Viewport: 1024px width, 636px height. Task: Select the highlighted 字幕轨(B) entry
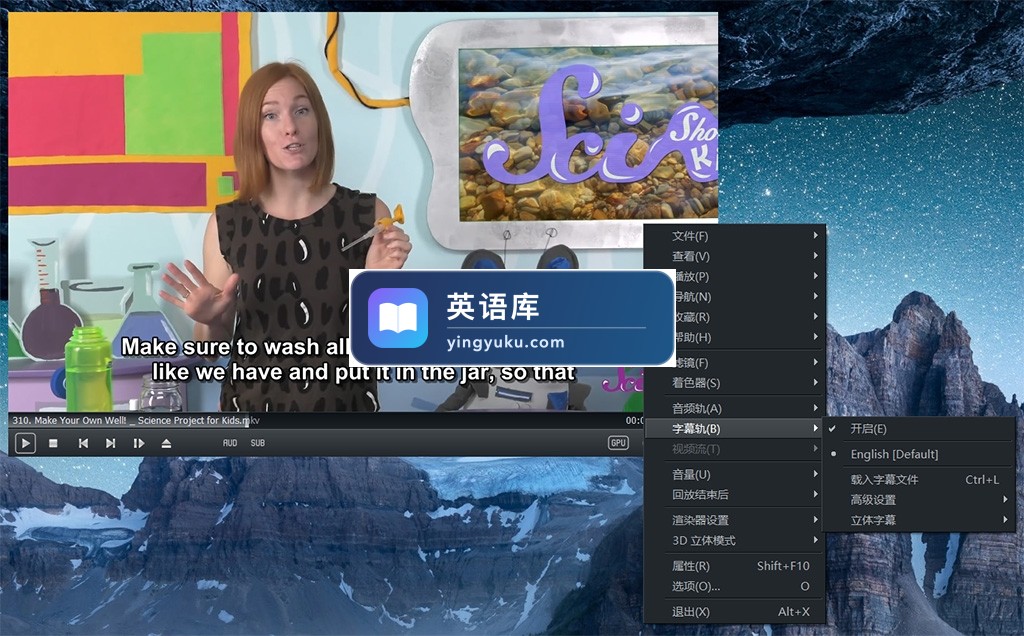(735, 428)
